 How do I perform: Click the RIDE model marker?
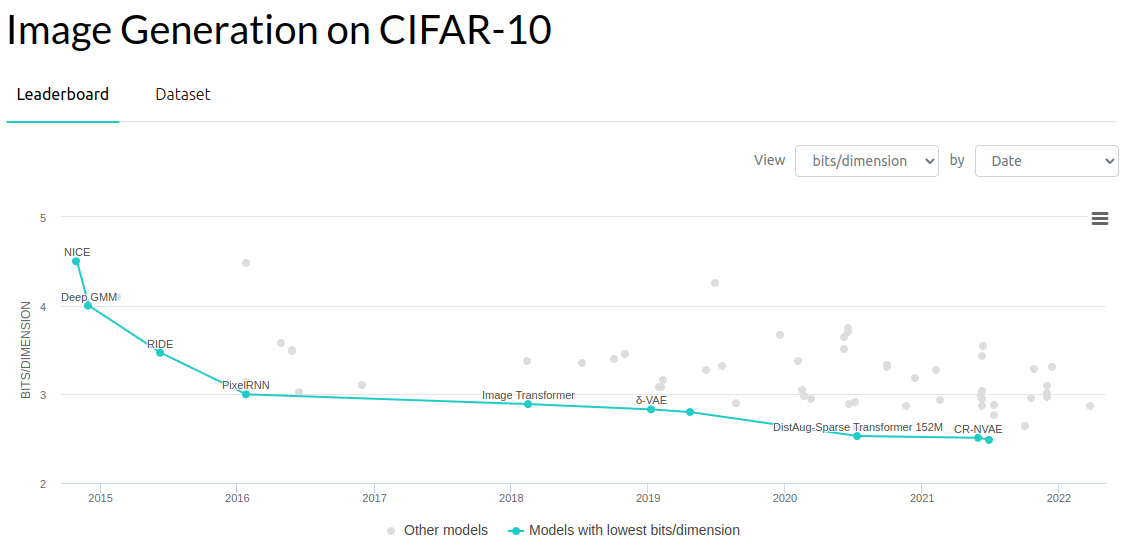(x=160, y=352)
